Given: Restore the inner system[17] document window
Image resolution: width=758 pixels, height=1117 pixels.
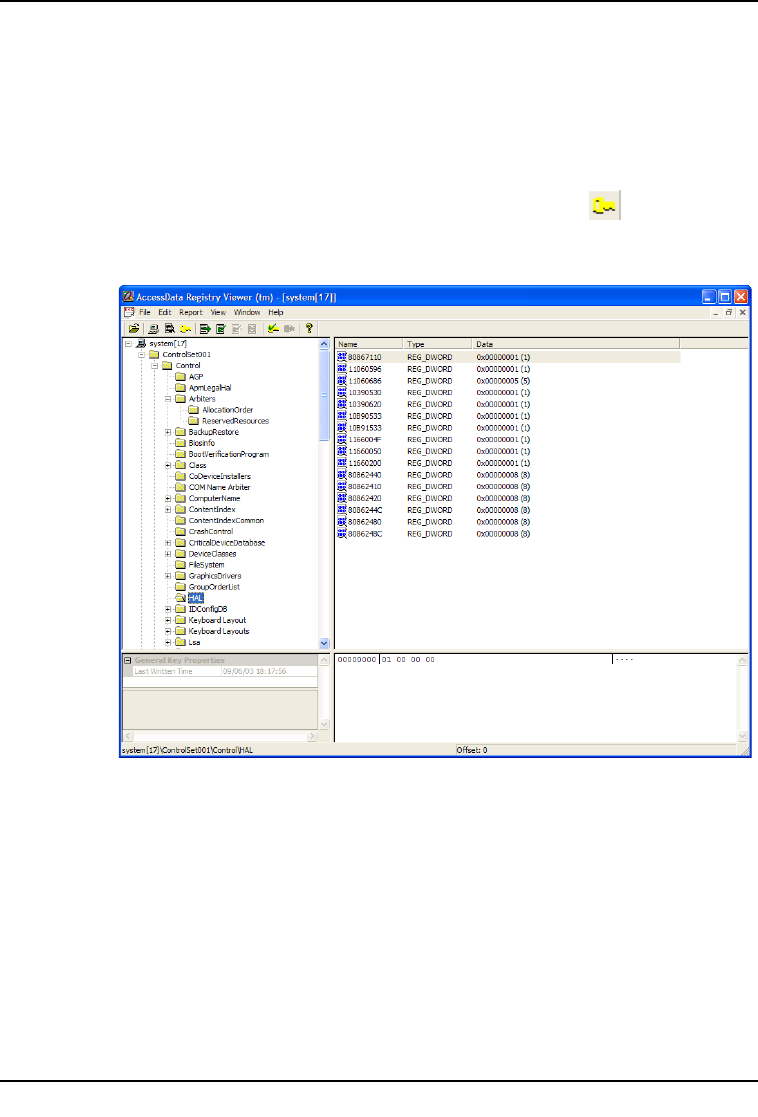Looking at the screenshot, I should click(x=729, y=312).
